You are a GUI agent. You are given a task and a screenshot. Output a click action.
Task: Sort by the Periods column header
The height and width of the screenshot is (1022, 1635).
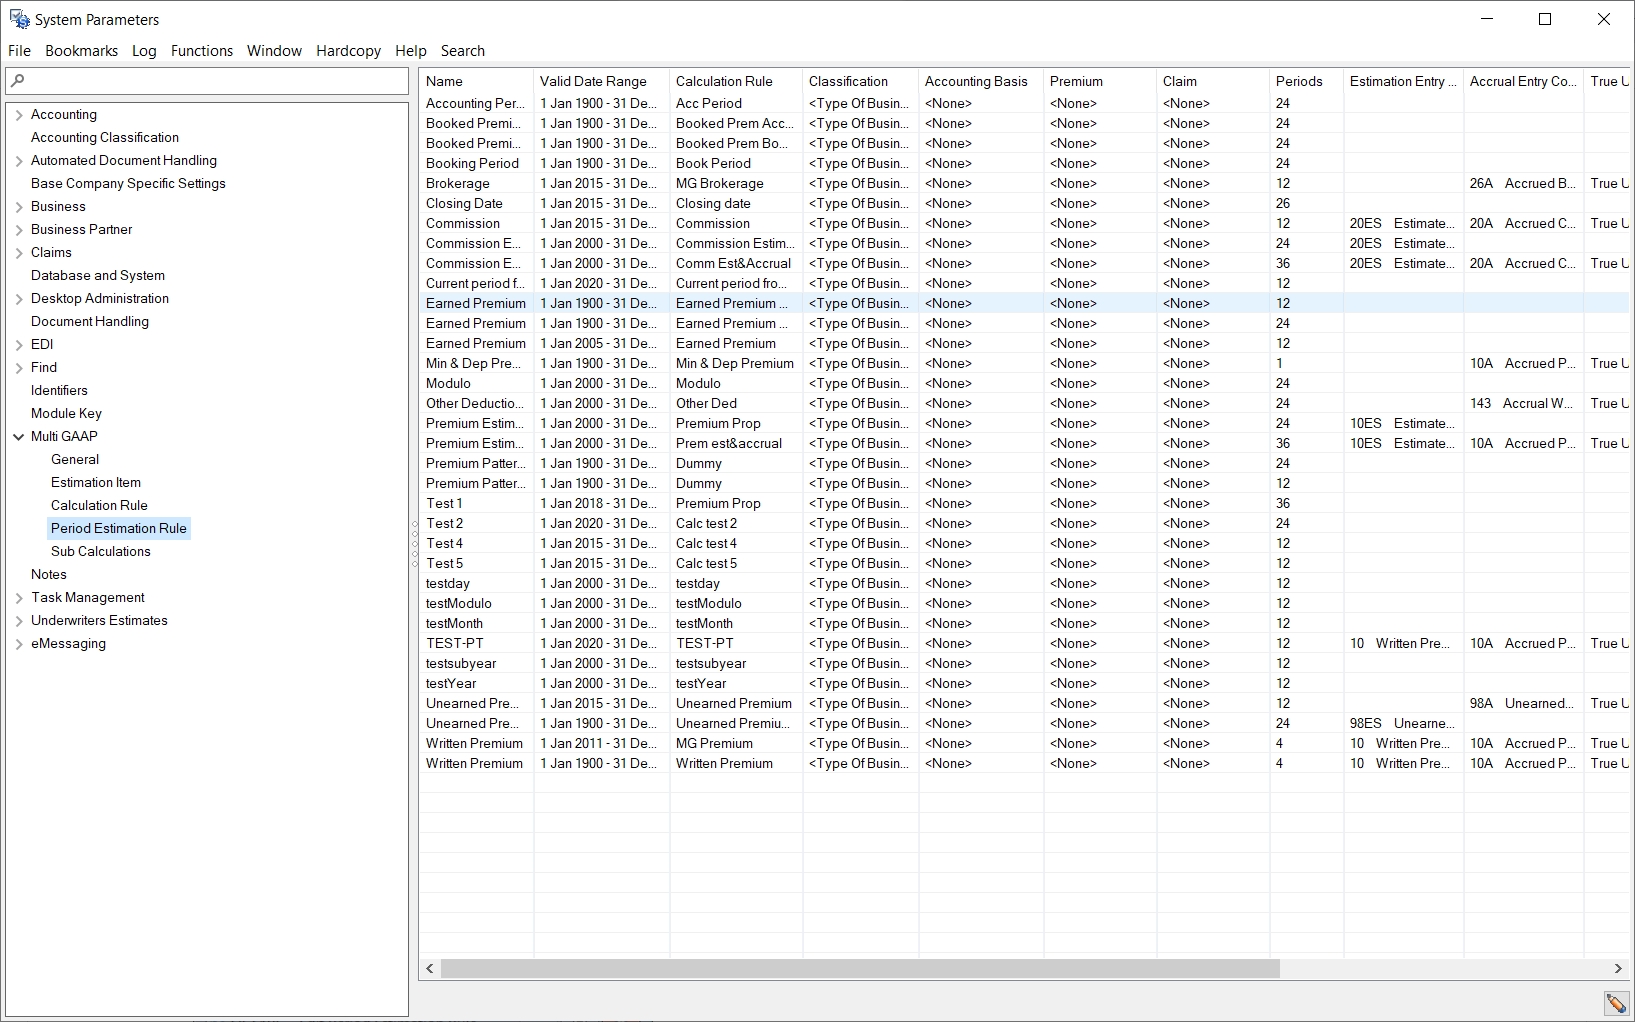click(1299, 82)
